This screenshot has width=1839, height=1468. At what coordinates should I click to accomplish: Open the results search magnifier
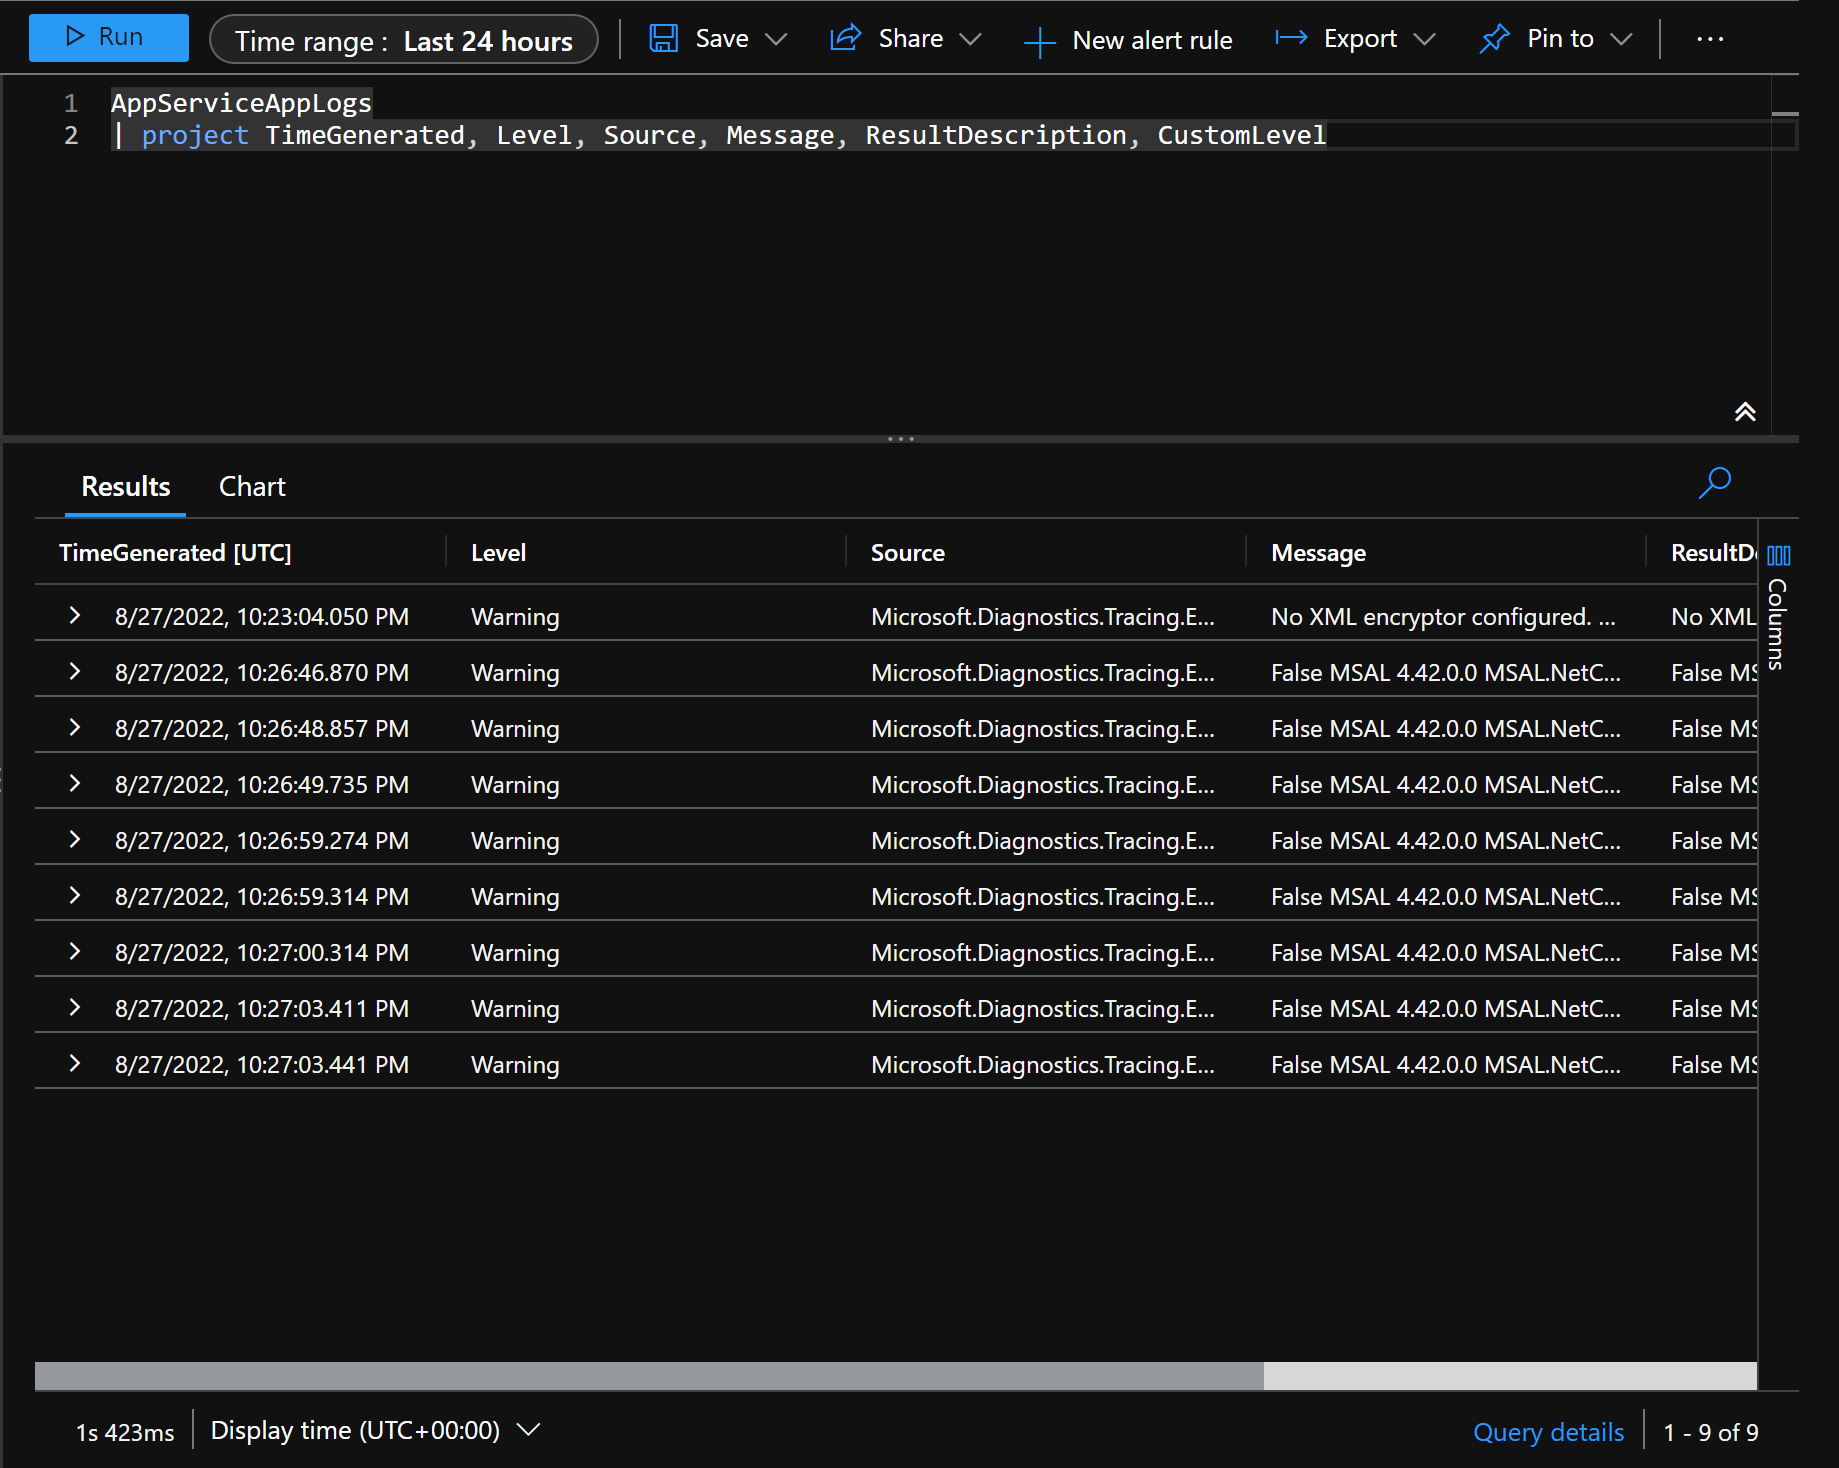click(1714, 483)
